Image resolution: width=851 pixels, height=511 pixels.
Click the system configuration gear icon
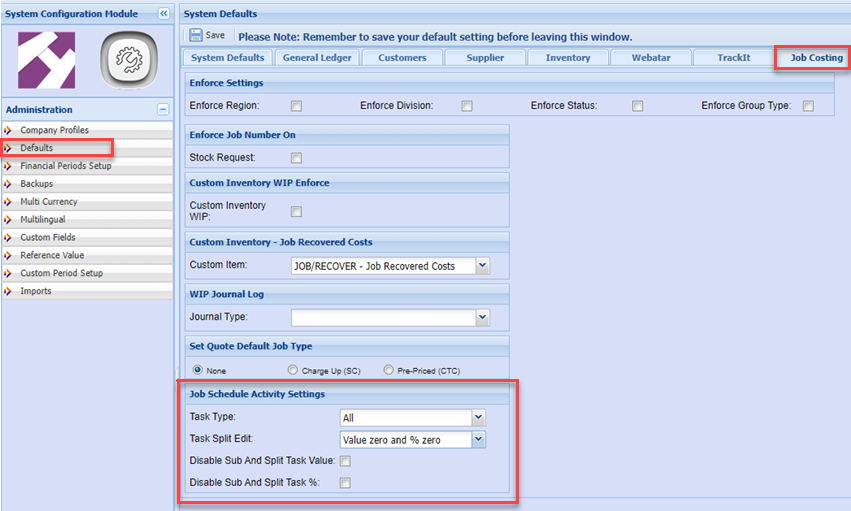[131, 60]
